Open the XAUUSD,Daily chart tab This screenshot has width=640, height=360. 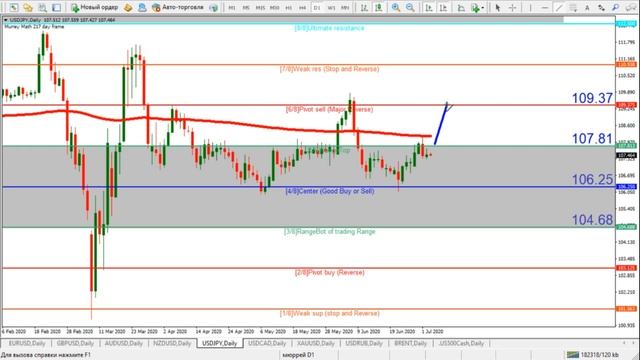316,343
